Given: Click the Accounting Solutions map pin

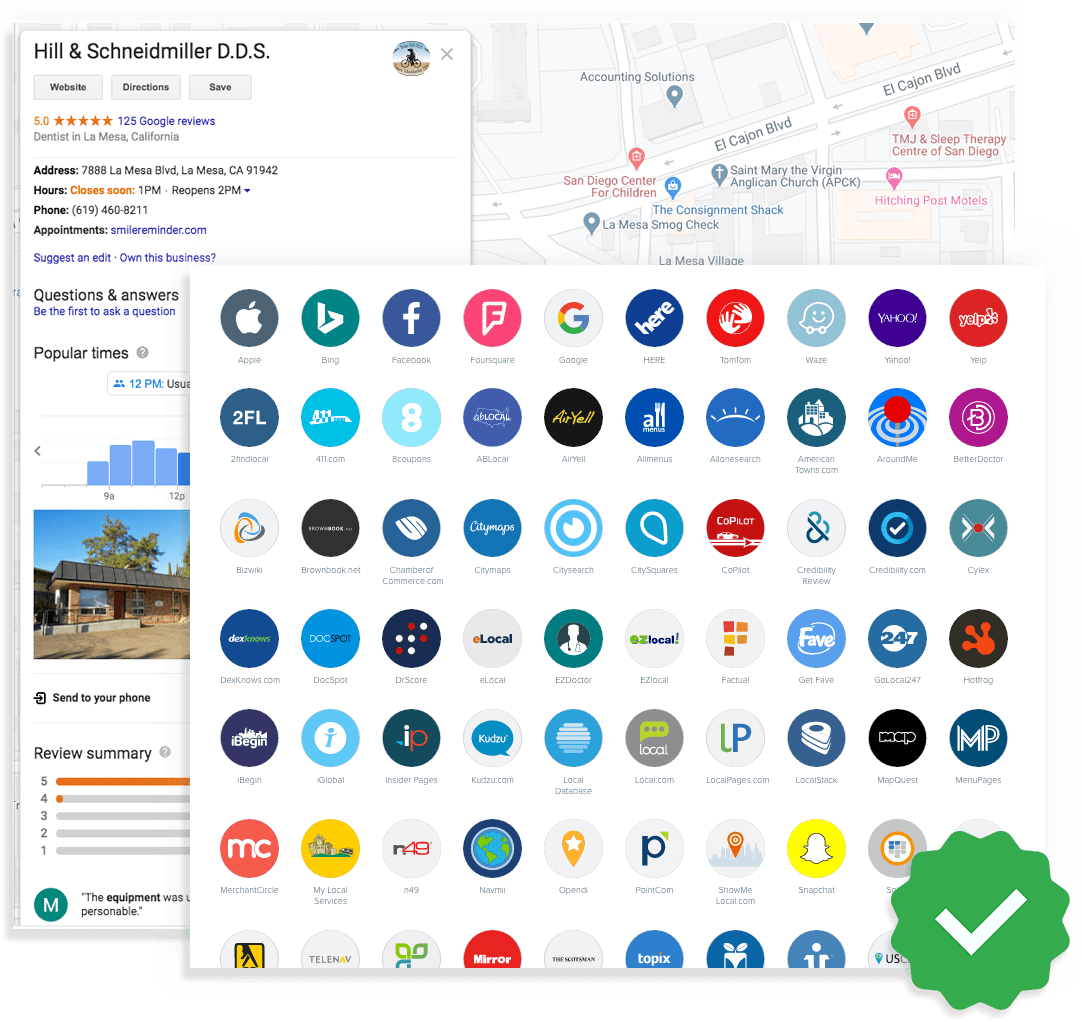Looking at the screenshot, I should [675, 96].
